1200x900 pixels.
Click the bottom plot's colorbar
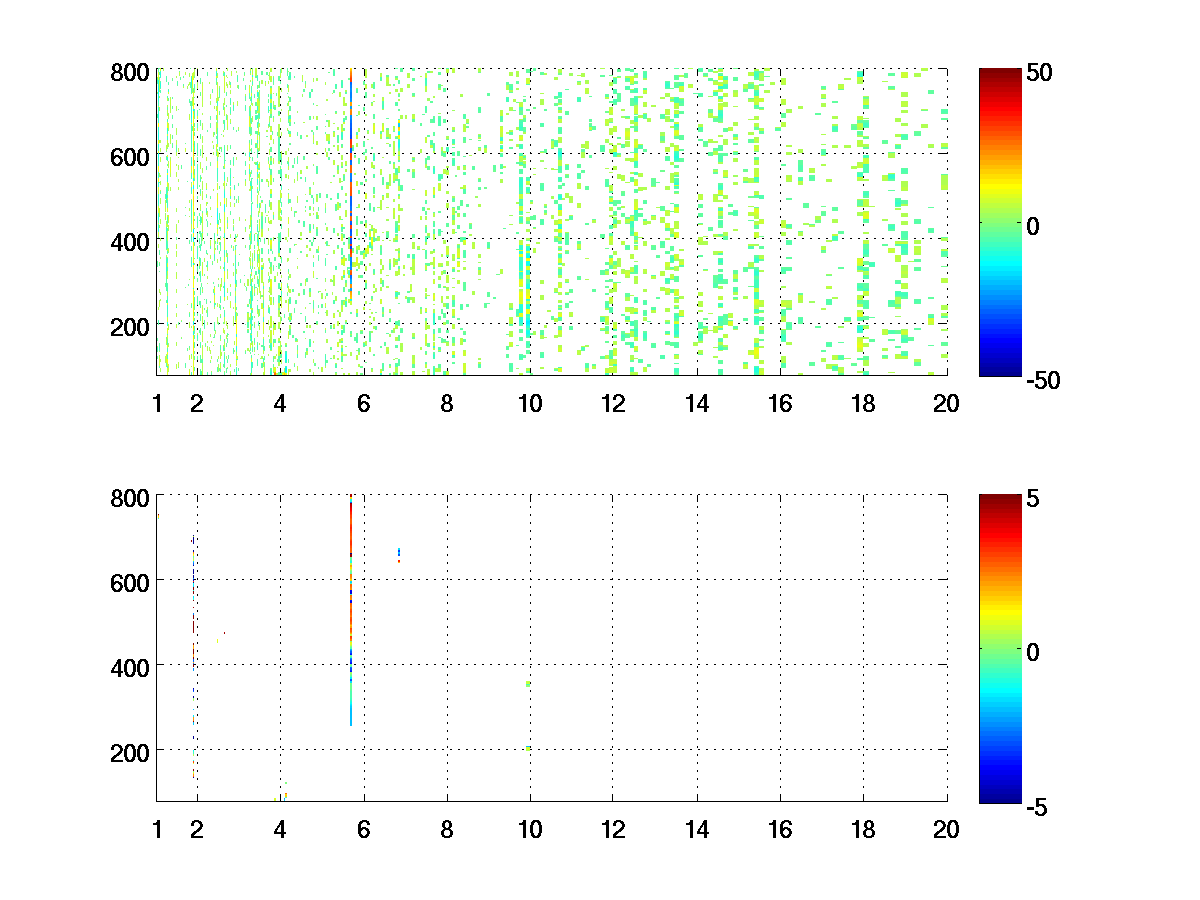point(1000,648)
